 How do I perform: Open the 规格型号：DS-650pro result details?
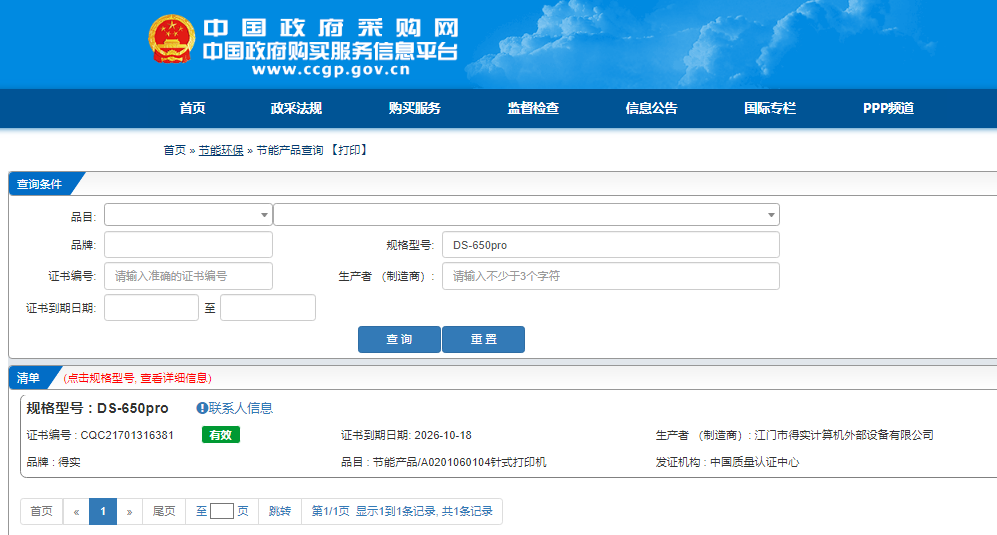(97, 408)
